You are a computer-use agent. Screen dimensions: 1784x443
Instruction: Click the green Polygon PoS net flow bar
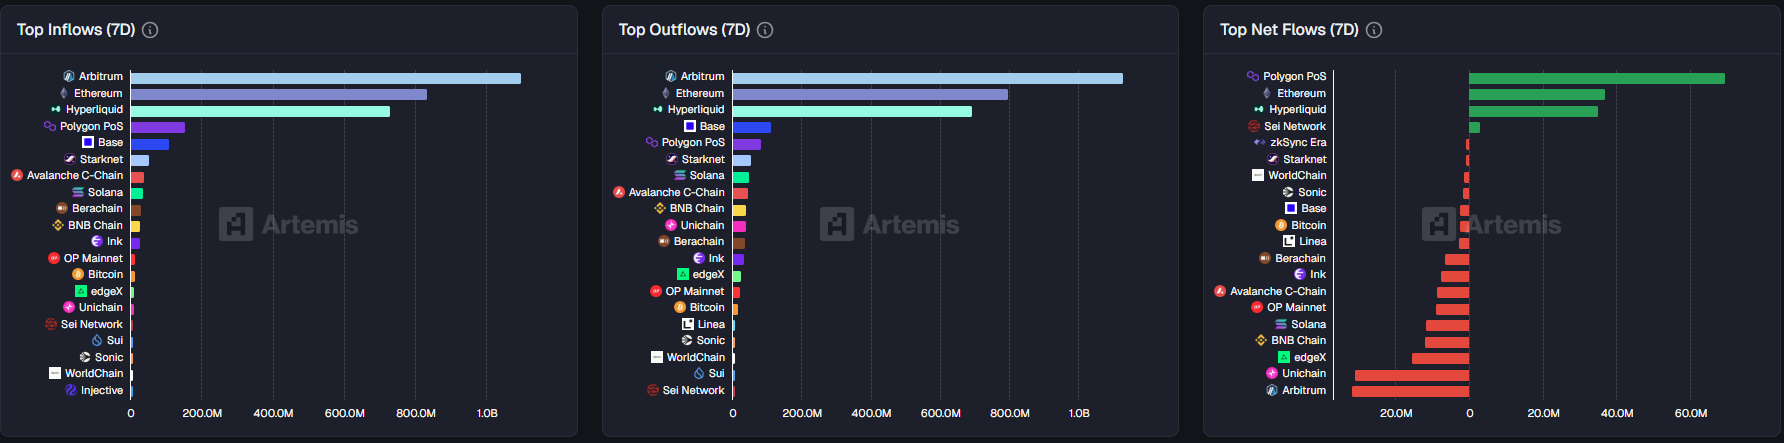coord(1596,78)
